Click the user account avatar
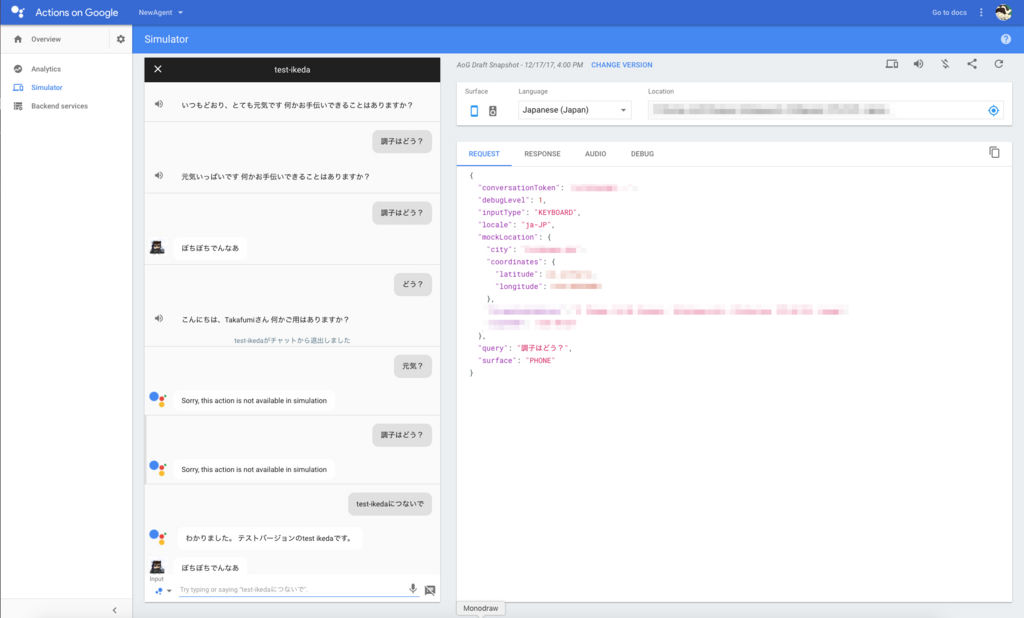Image resolution: width=1024 pixels, height=618 pixels. point(1003,12)
